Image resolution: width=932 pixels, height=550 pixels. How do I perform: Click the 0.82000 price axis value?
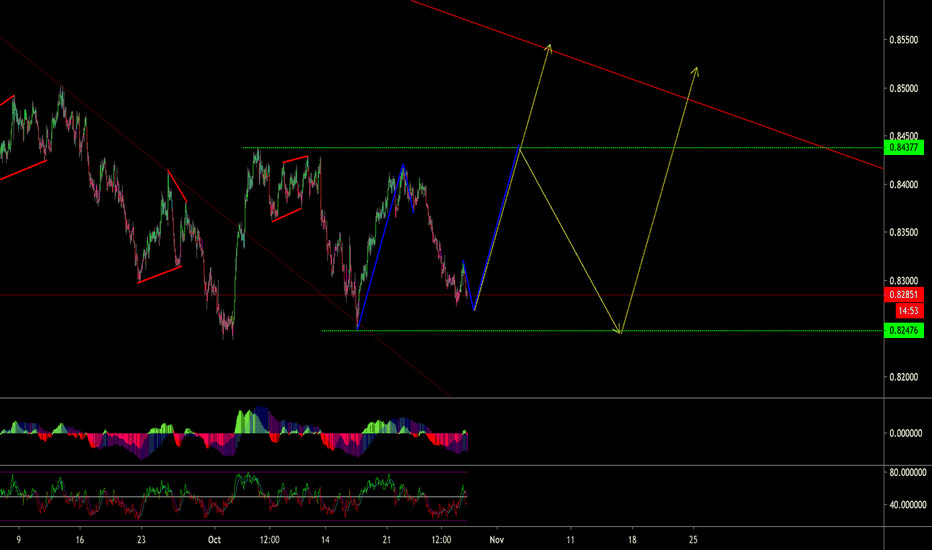pos(903,377)
